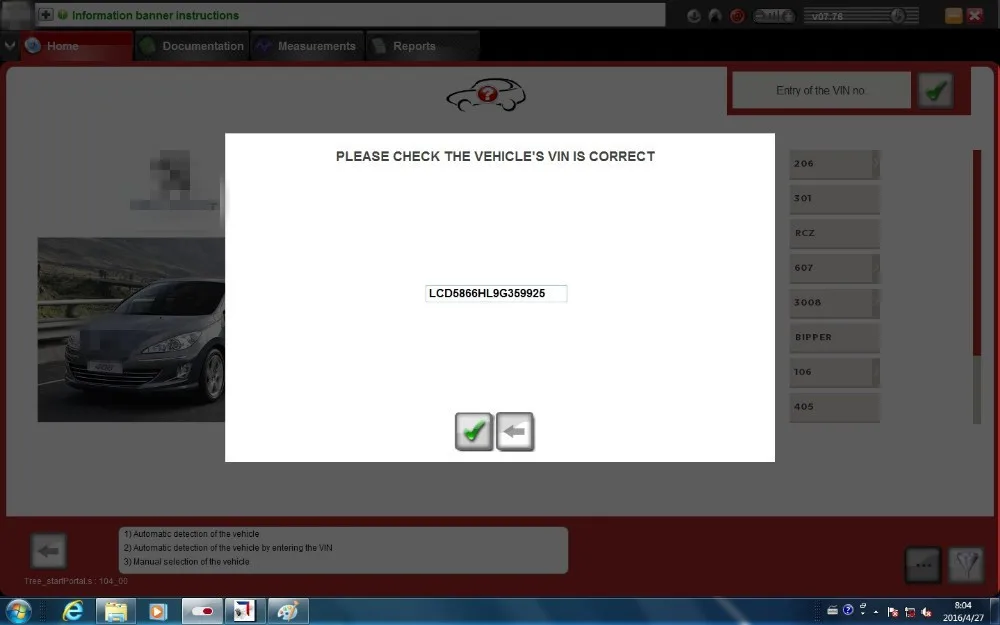Close the diagnostic application with red X

click(974, 15)
